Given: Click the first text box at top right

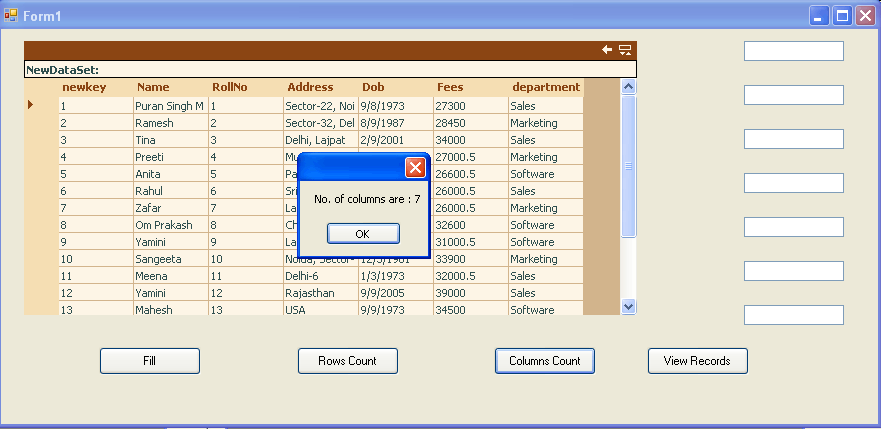Looking at the screenshot, I should 794,51.
